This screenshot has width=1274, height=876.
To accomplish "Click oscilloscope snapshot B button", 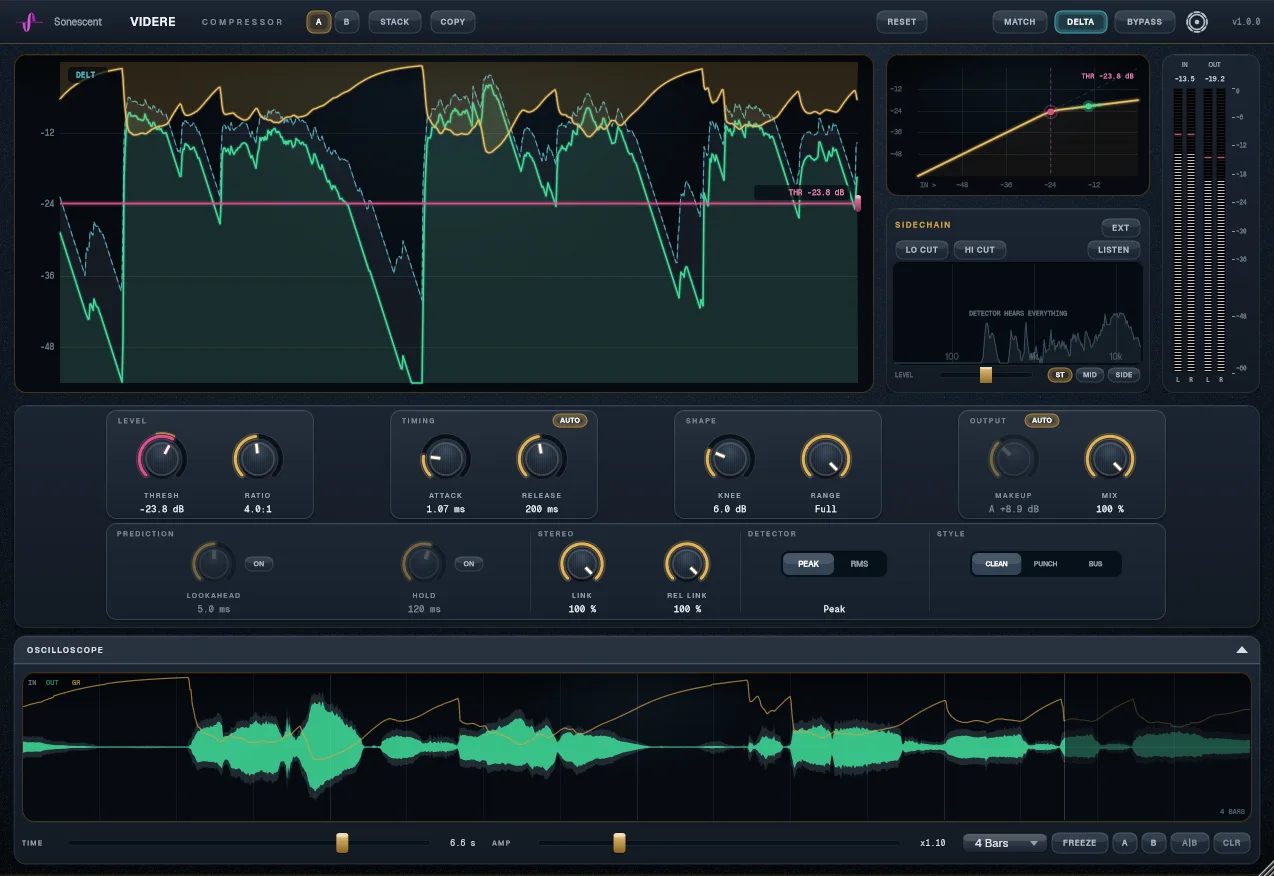I will click(1153, 843).
